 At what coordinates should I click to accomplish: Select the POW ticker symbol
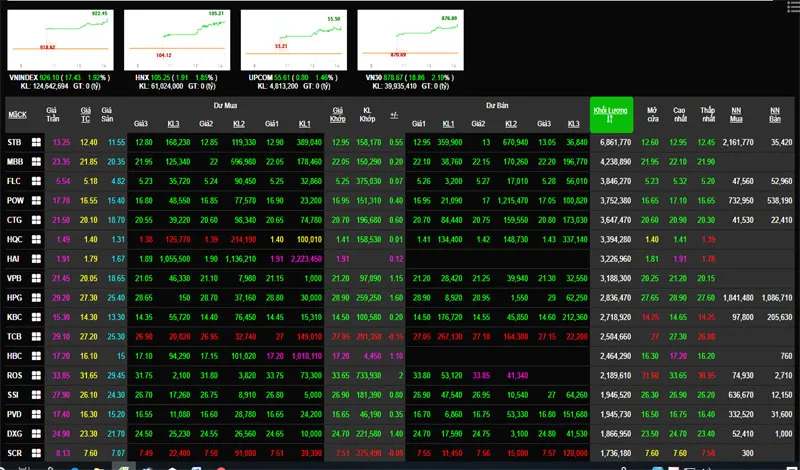pos(15,201)
